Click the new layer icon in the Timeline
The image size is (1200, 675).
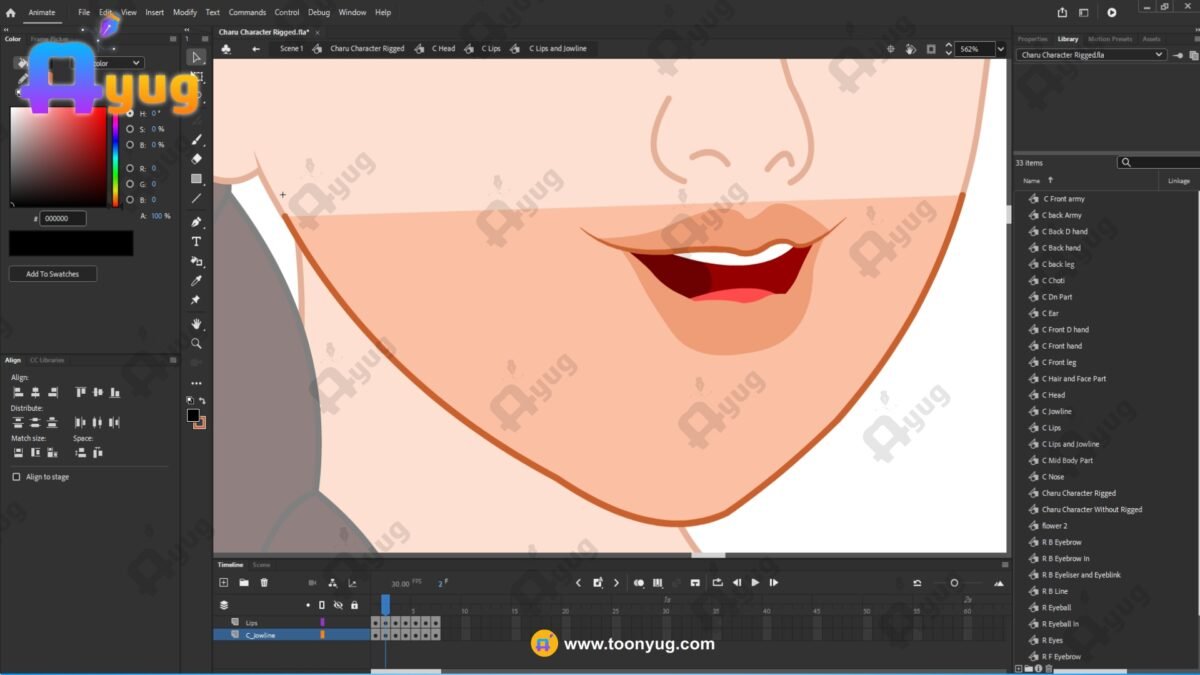click(x=224, y=583)
